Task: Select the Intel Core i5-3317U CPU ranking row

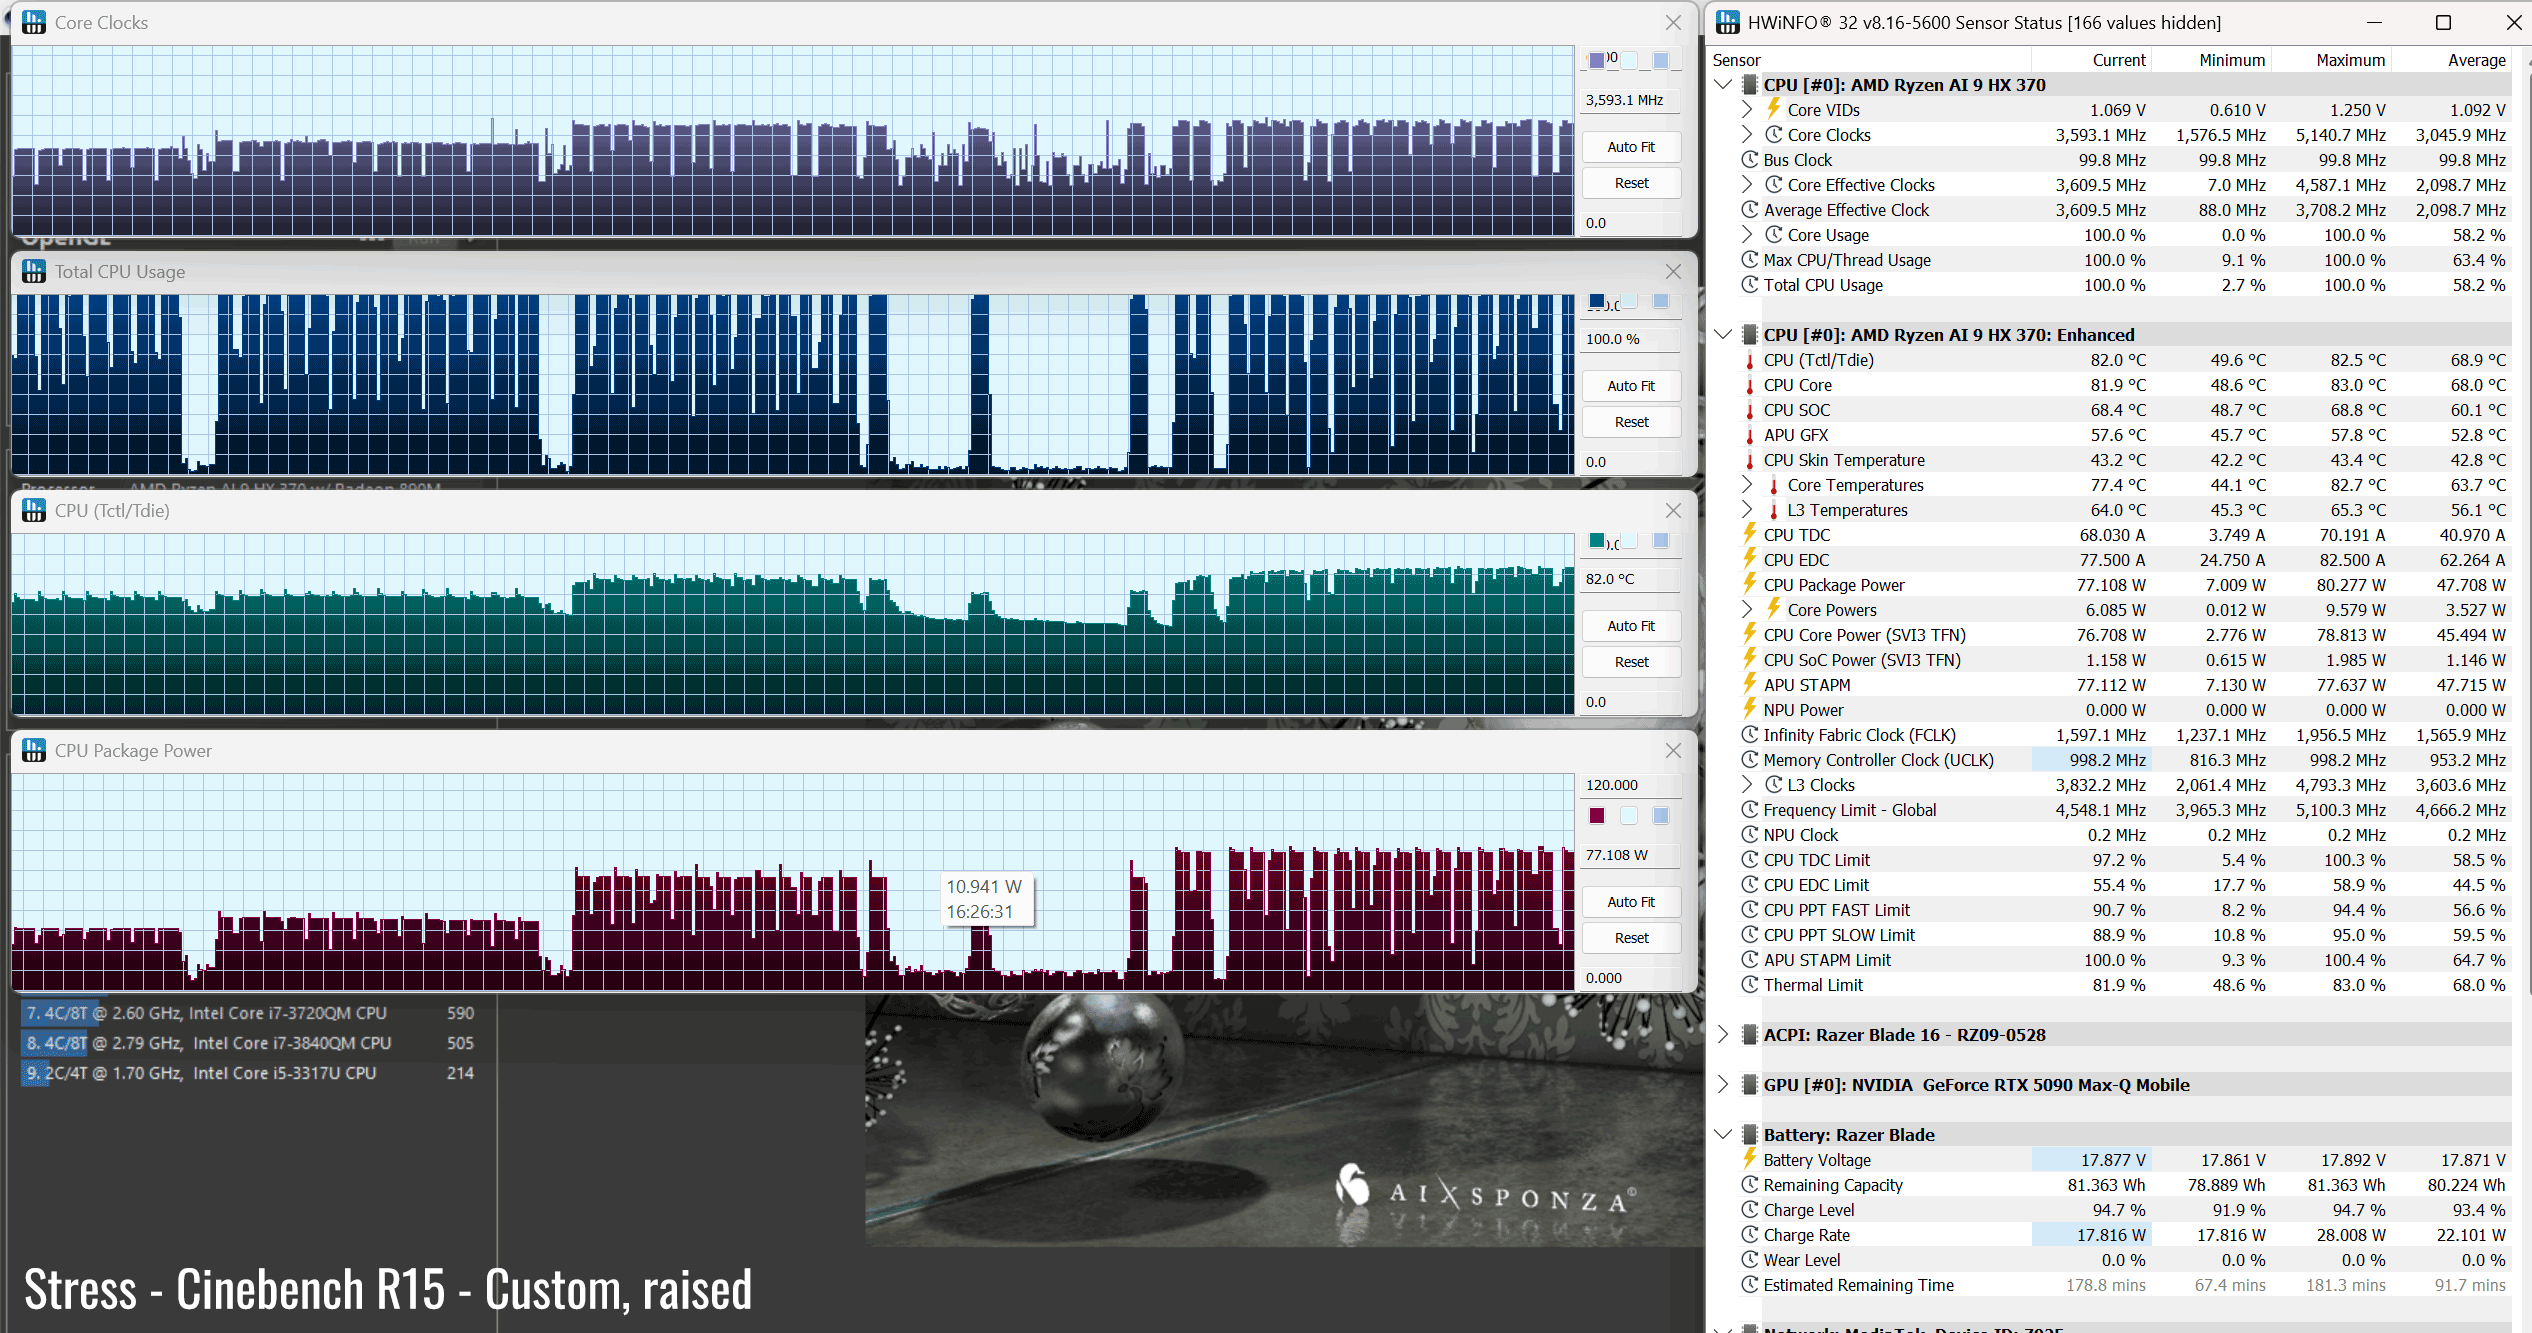Action: coord(248,1073)
